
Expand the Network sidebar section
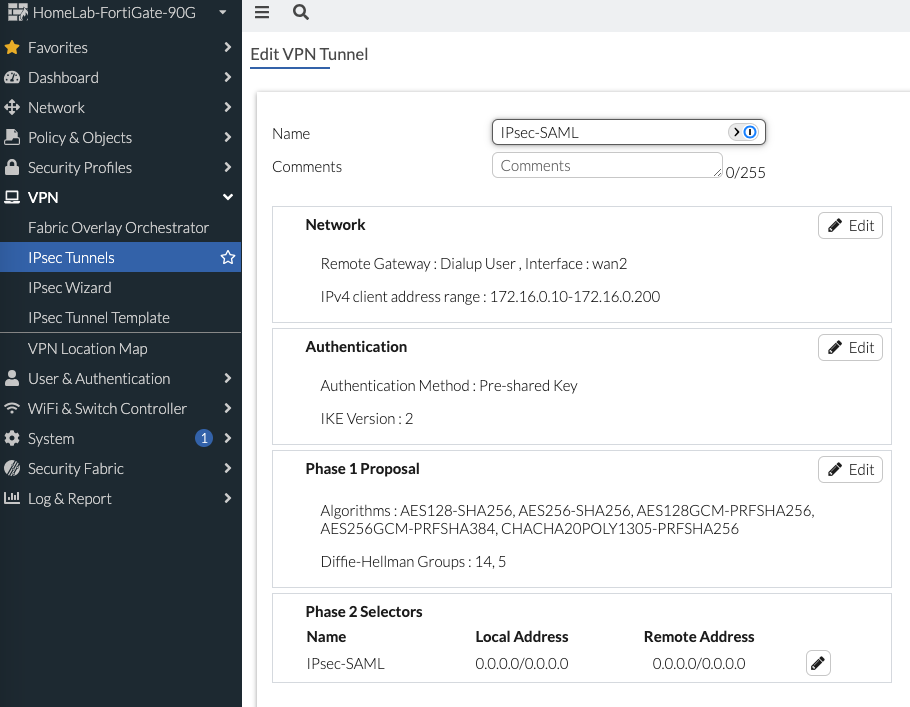(x=55, y=107)
